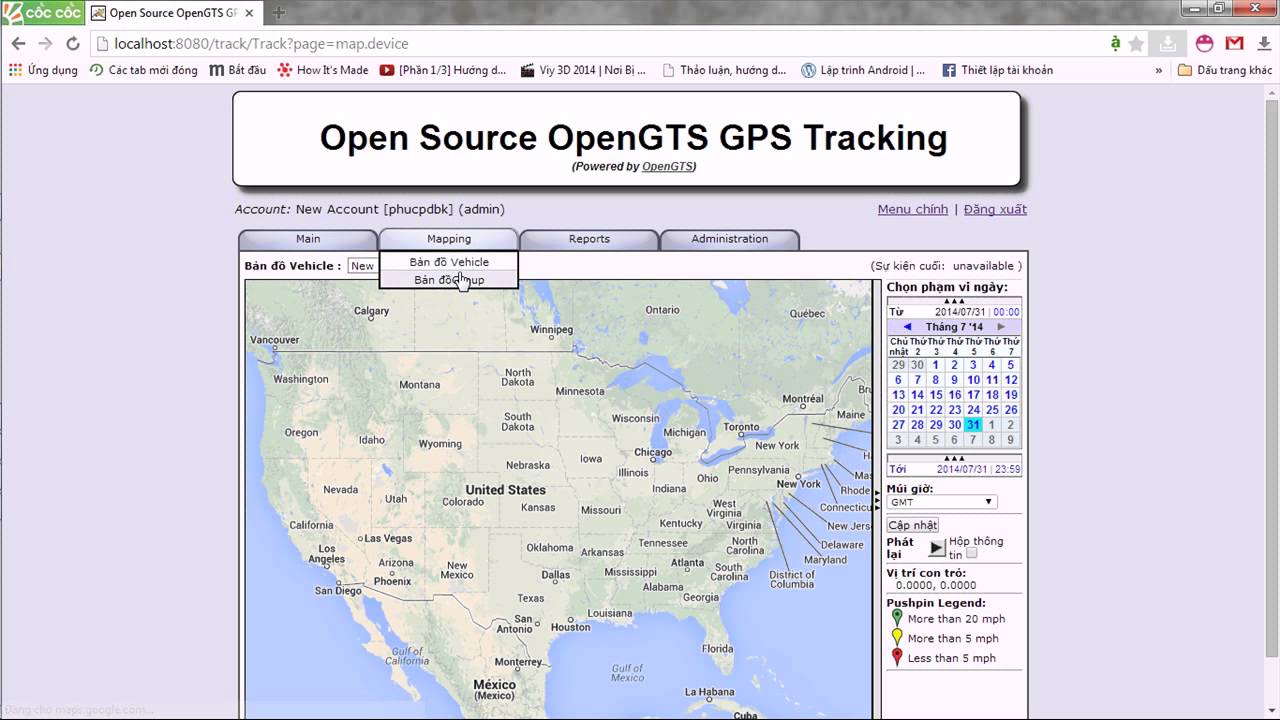Click the 'Cập nhật' update button
Viewport: 1280px width, 720px height.
point(913,525)
